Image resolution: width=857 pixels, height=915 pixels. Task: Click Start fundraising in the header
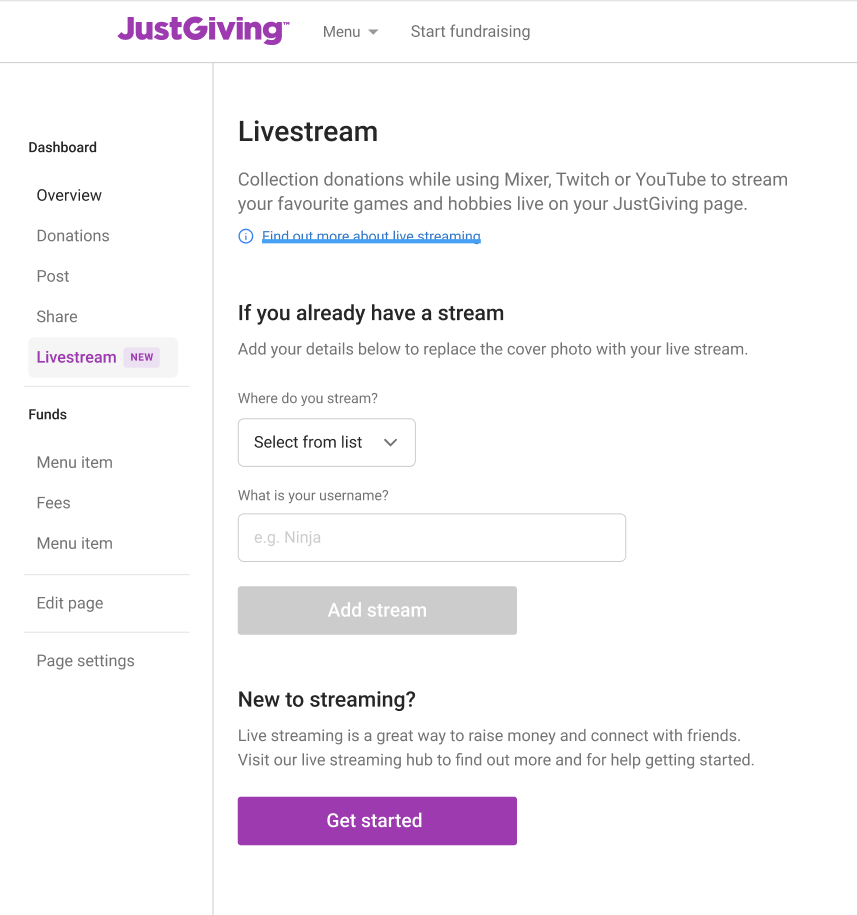[470, 32]
